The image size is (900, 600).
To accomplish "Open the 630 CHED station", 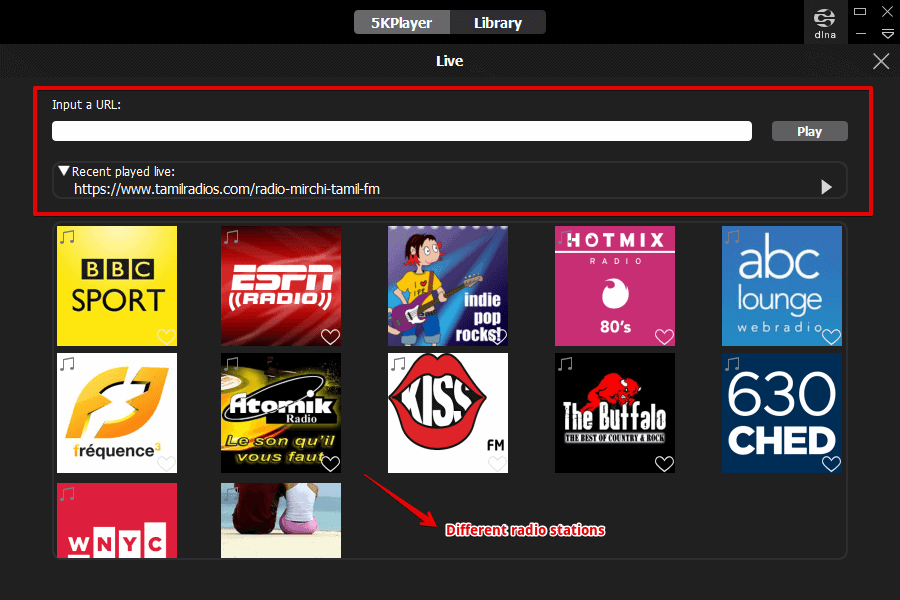I will (x=782, y=413).
